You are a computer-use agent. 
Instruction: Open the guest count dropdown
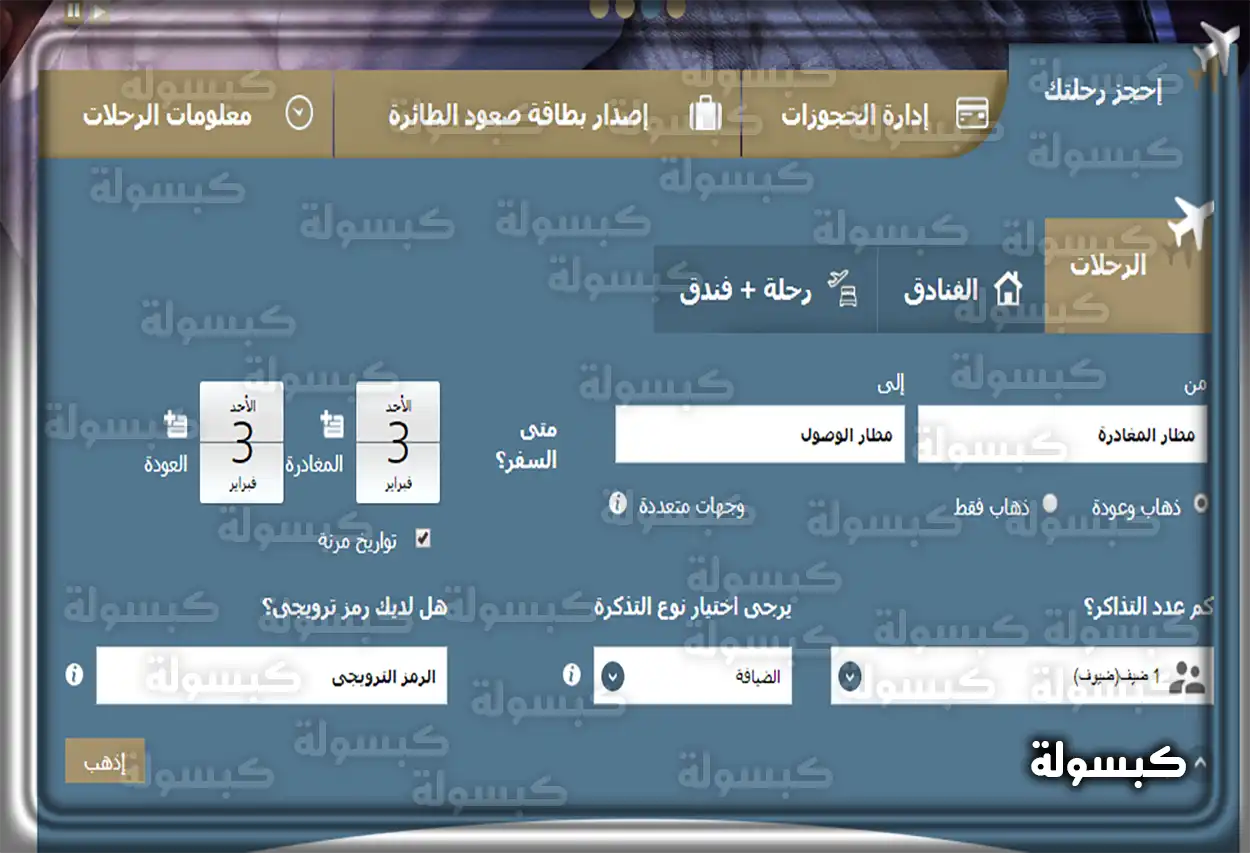(851, 676)
